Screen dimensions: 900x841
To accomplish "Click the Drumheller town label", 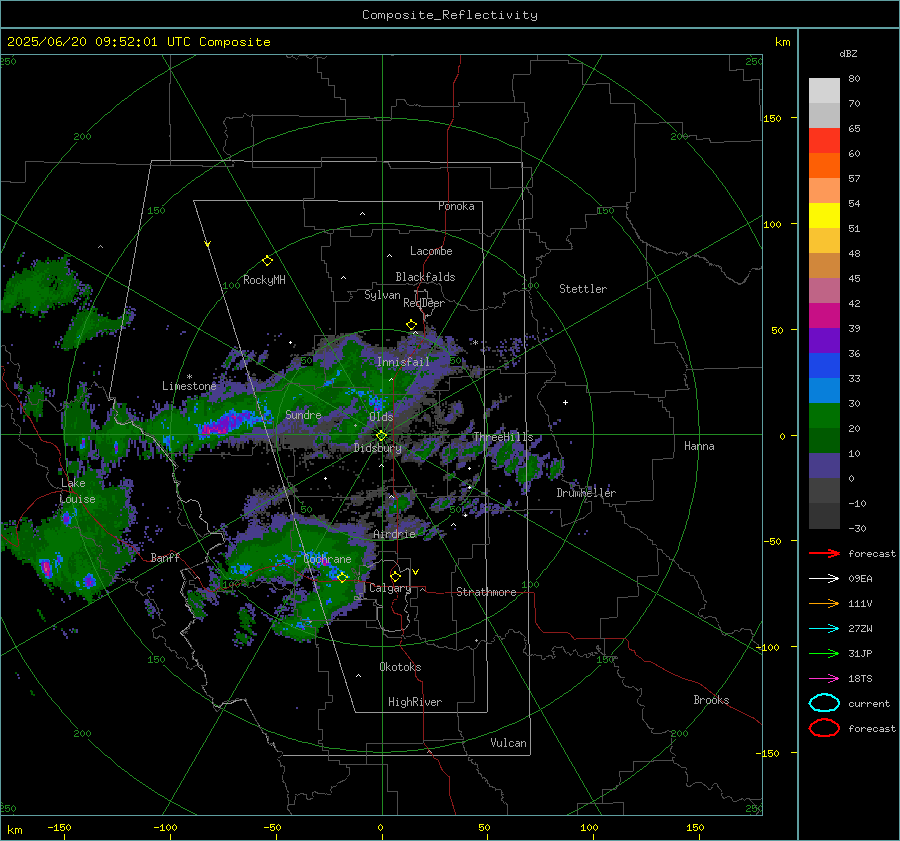I will (x=586, y=493).
